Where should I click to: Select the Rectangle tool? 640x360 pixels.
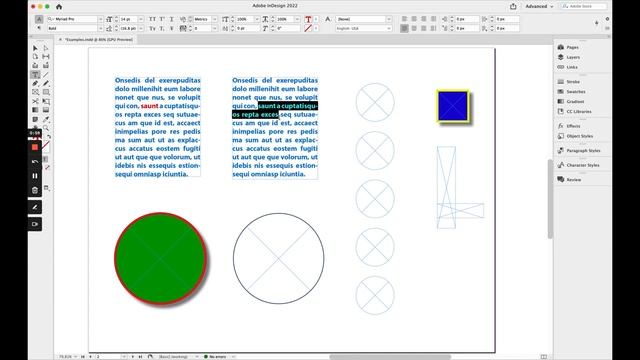pos(46,92)
